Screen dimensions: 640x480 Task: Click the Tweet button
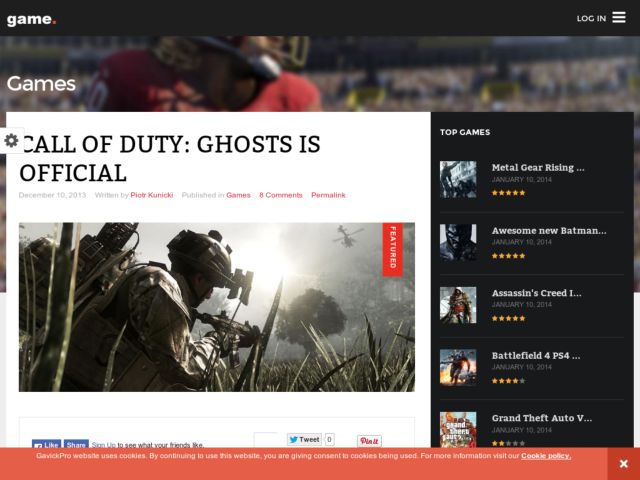coord(304,439)
